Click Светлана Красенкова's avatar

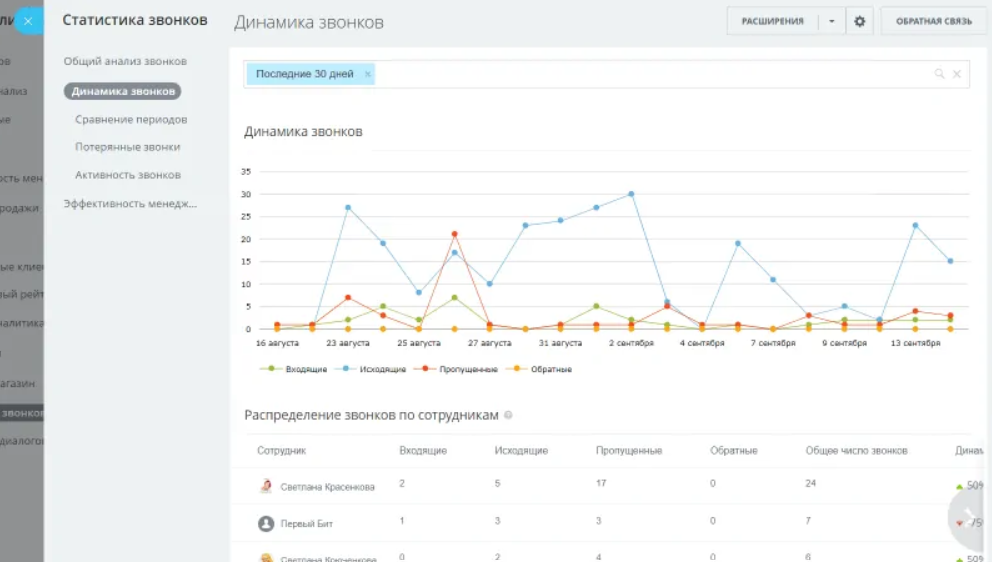tap(266, 486)
